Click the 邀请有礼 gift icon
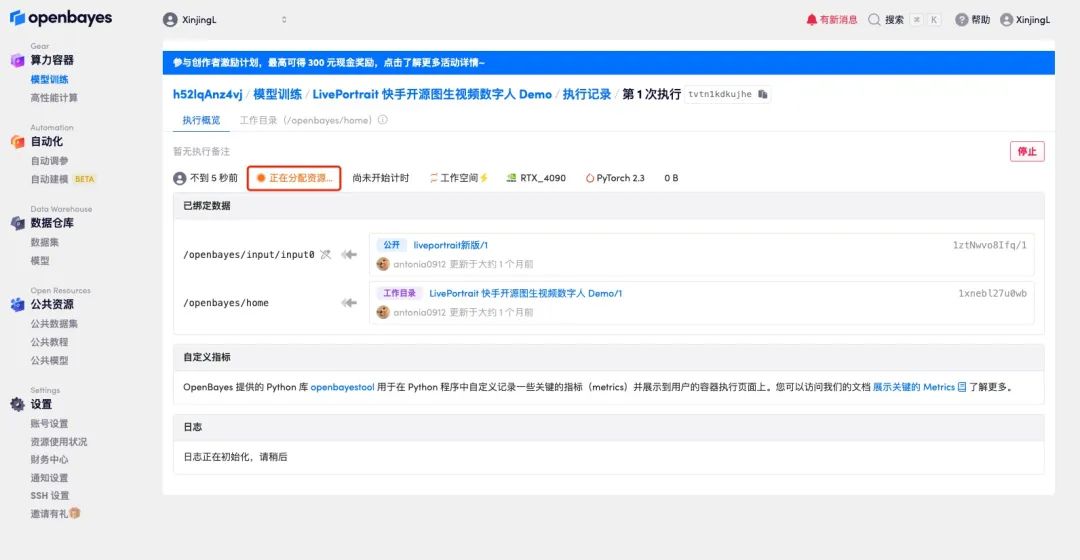Screen dimensions: 1080x560 (75, 513)
